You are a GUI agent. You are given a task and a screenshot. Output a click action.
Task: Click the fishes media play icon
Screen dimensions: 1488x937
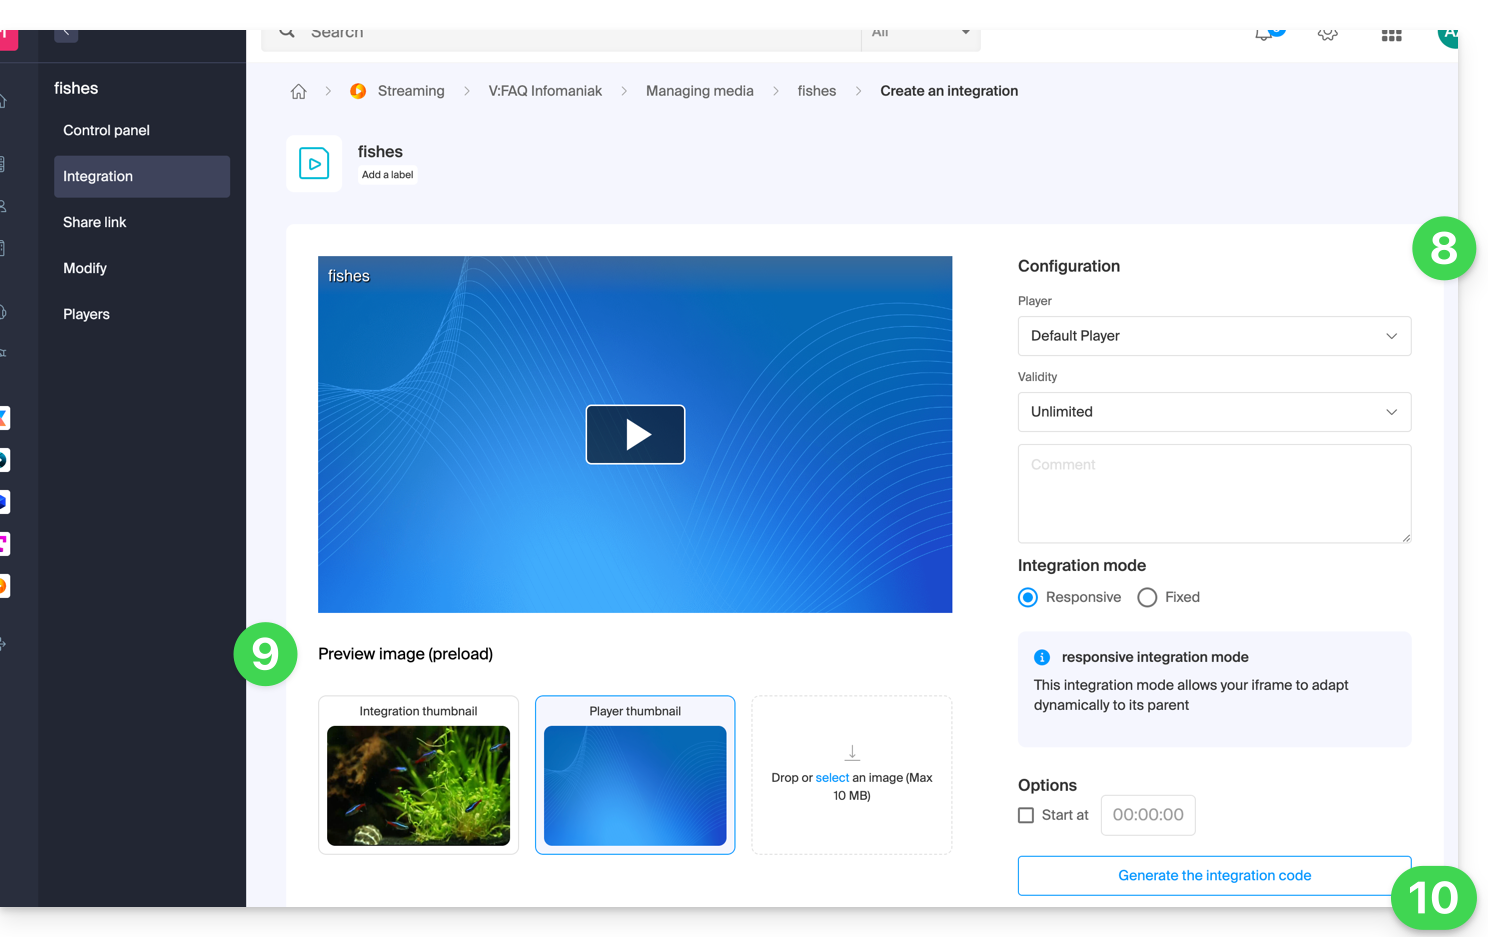314,163
